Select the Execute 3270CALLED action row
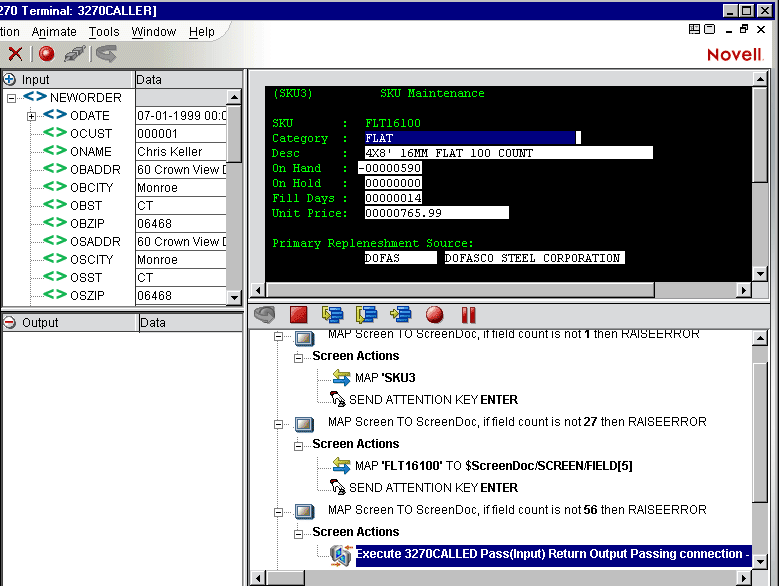The height and width of the screenshot is (586, 779). (x=552, y=554)
